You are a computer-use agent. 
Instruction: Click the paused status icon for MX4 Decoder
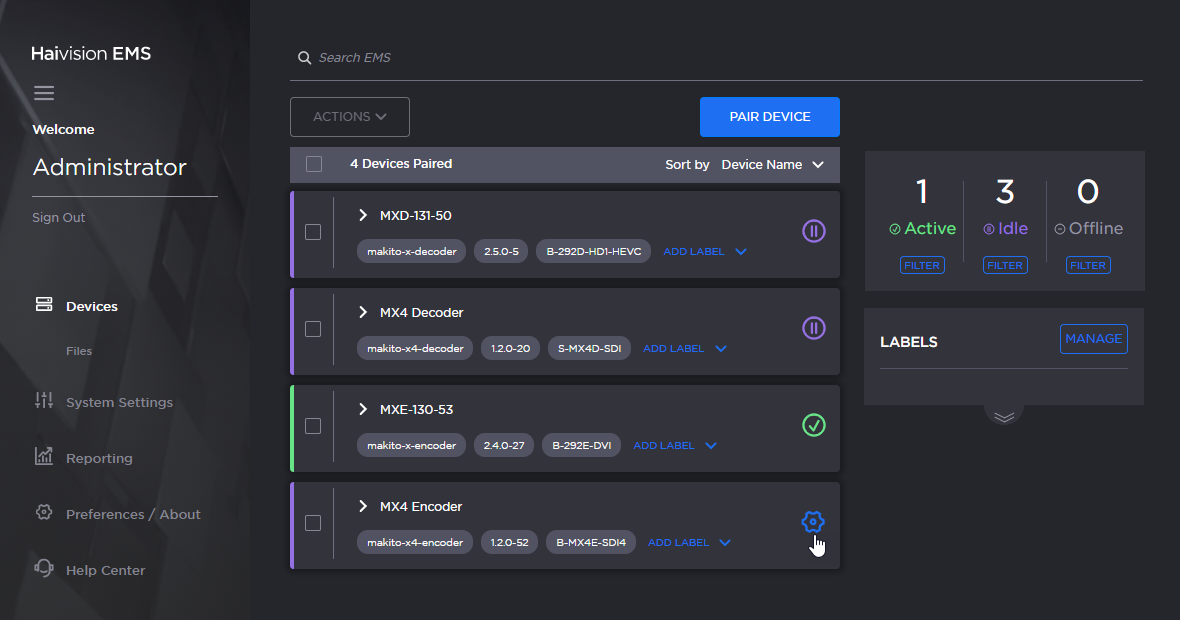coord(813,328)
